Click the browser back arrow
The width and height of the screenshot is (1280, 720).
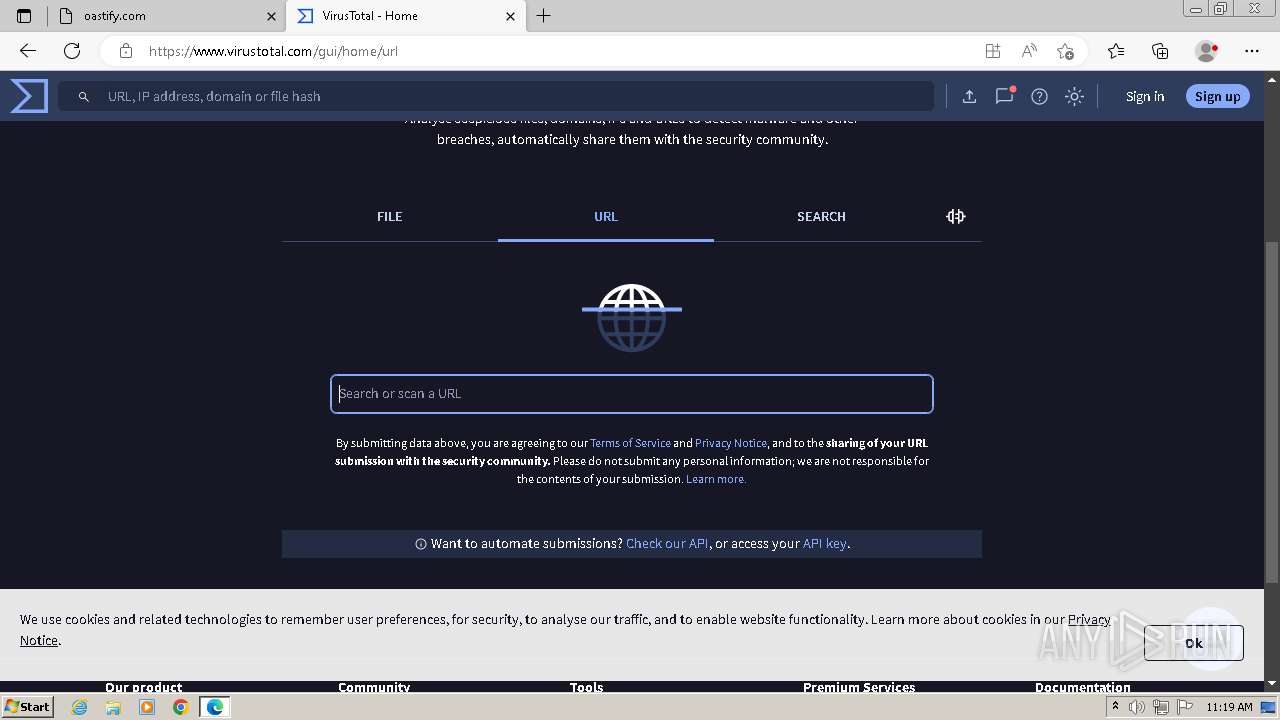point(28,51)
